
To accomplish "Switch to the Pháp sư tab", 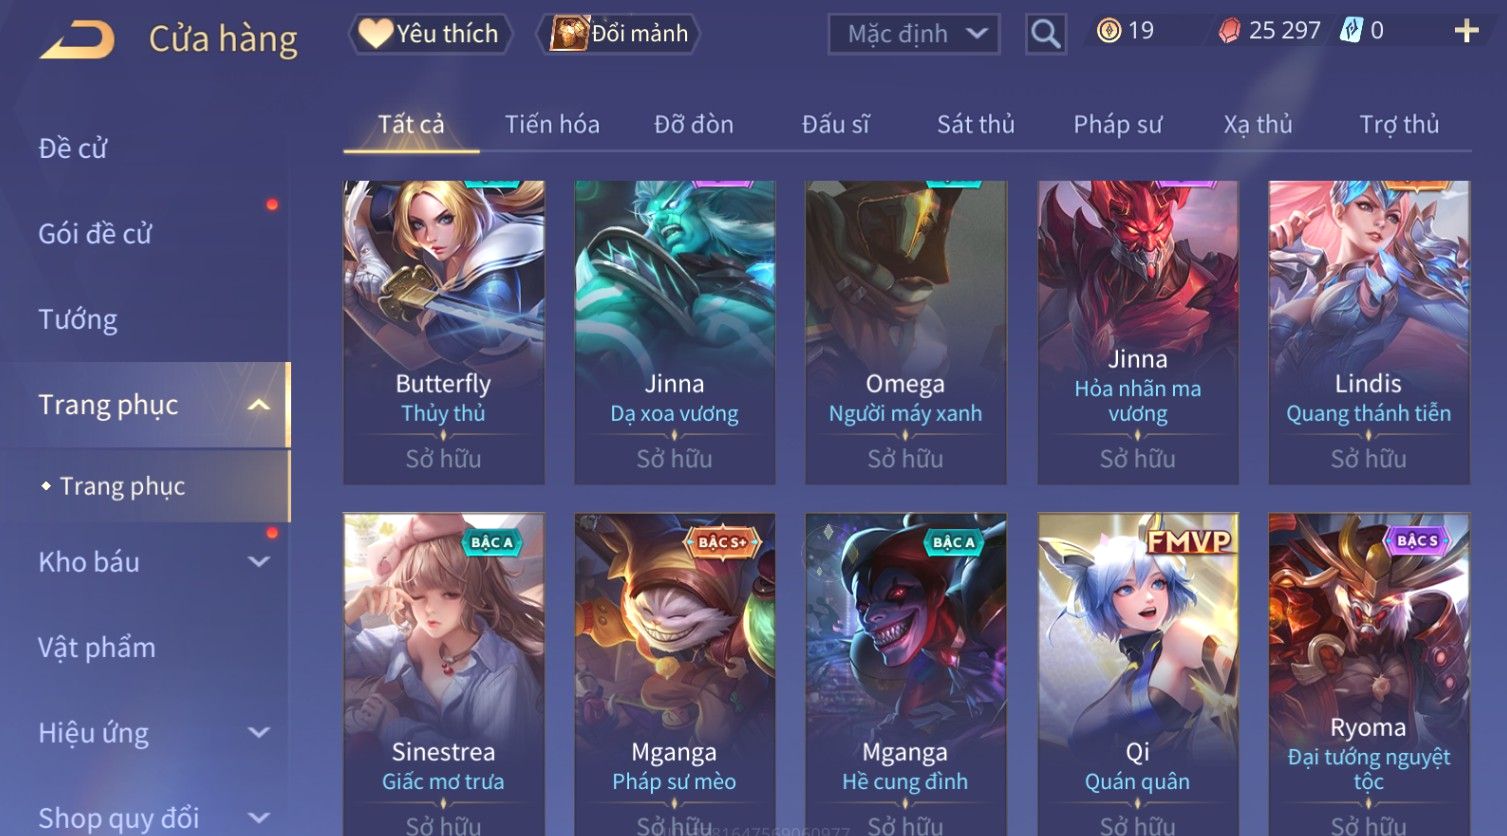I will pyautogui.click(x=1117, y=125).
